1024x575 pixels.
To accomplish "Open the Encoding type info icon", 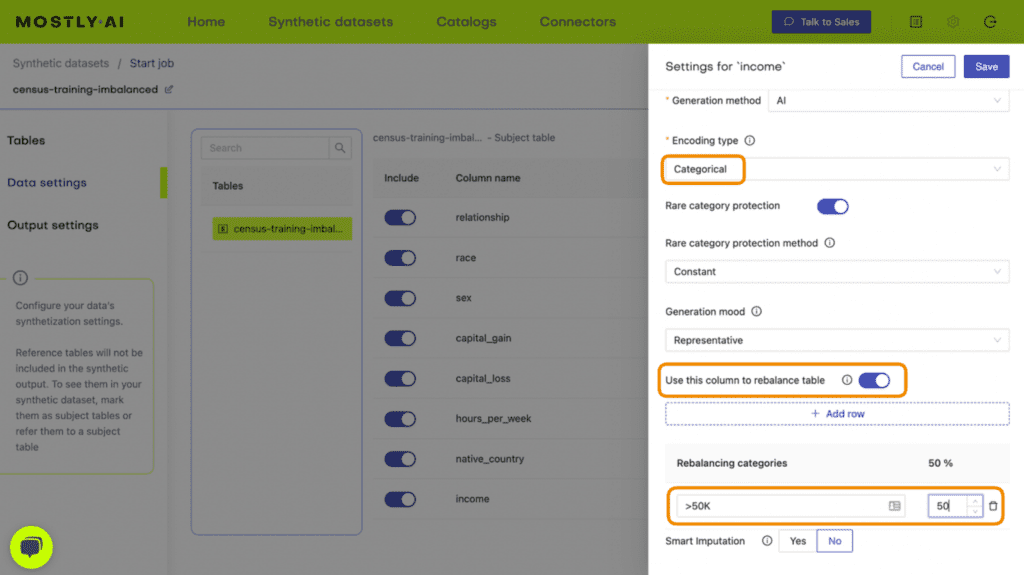I will 750,141.
